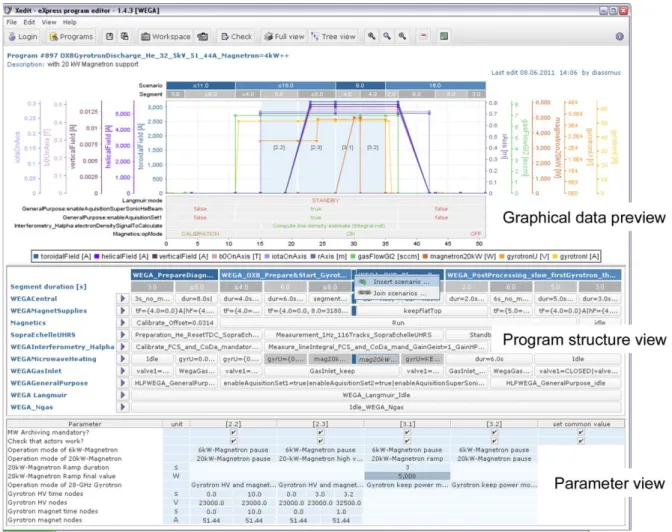Image resolution: width=672 pixels, height=532 pixels.
Task: Click the leftmost magnifier zoom icon
Action: (372, 36)
